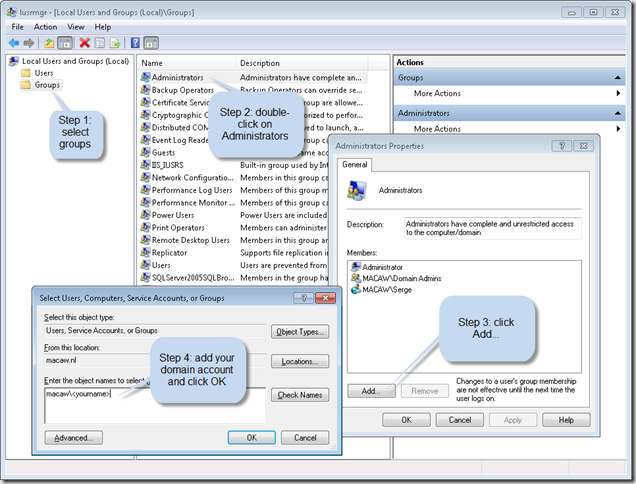Click the Export List toolbar icon
Screen dimensions: 636x484
pos(115,43)
